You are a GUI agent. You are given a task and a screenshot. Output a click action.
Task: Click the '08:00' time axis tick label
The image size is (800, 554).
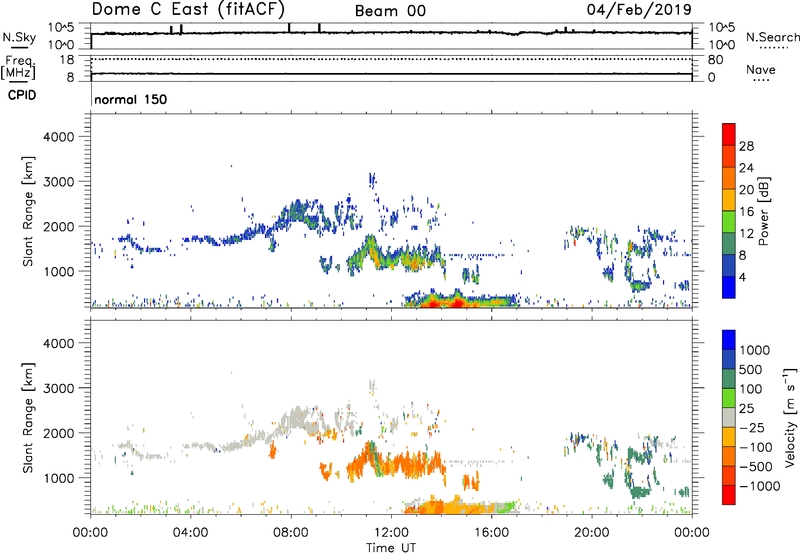coord(291,533)
